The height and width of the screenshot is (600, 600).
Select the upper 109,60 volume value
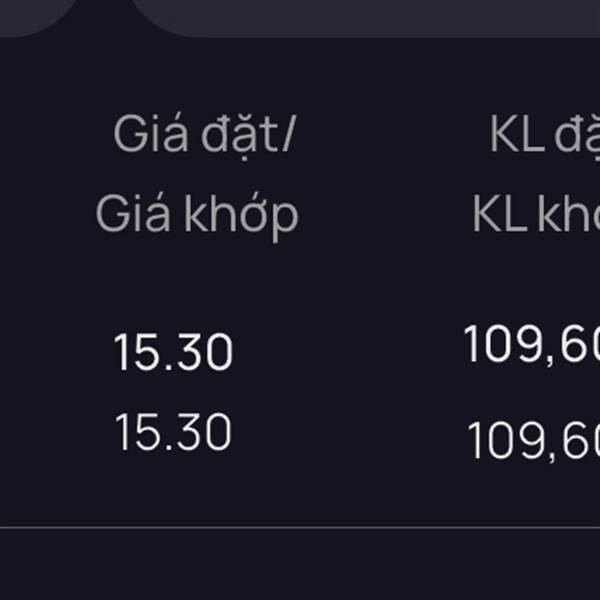pyautogui.click(x=532, y=345)
